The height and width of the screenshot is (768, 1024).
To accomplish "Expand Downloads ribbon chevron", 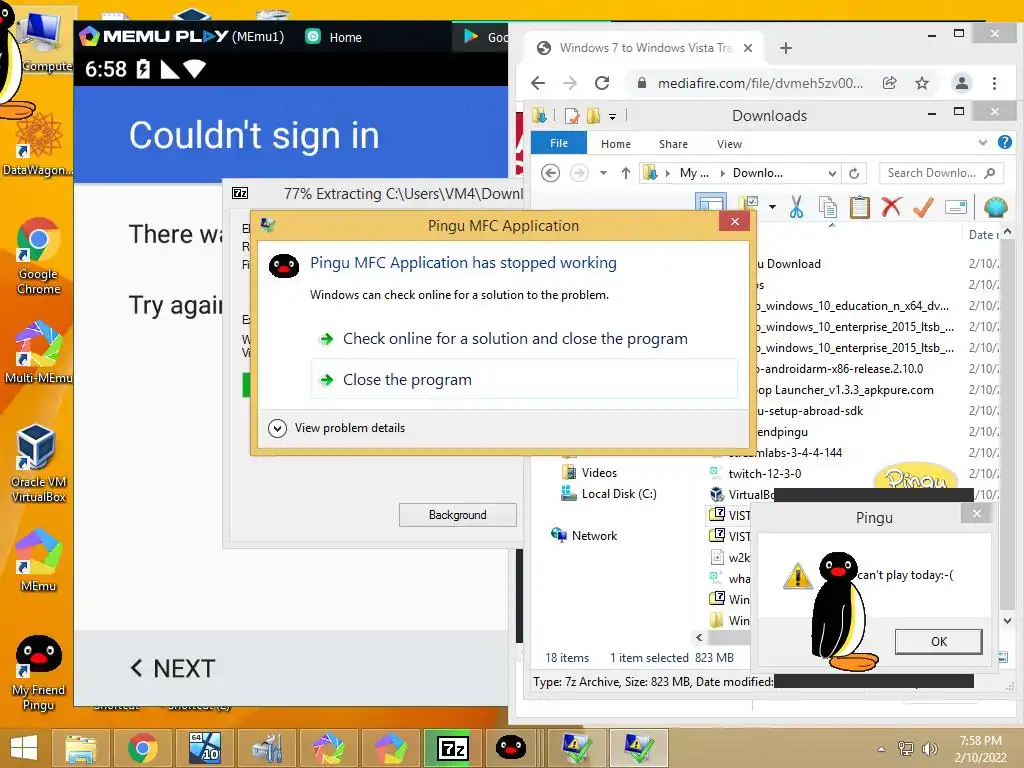I will coord(982,142).
